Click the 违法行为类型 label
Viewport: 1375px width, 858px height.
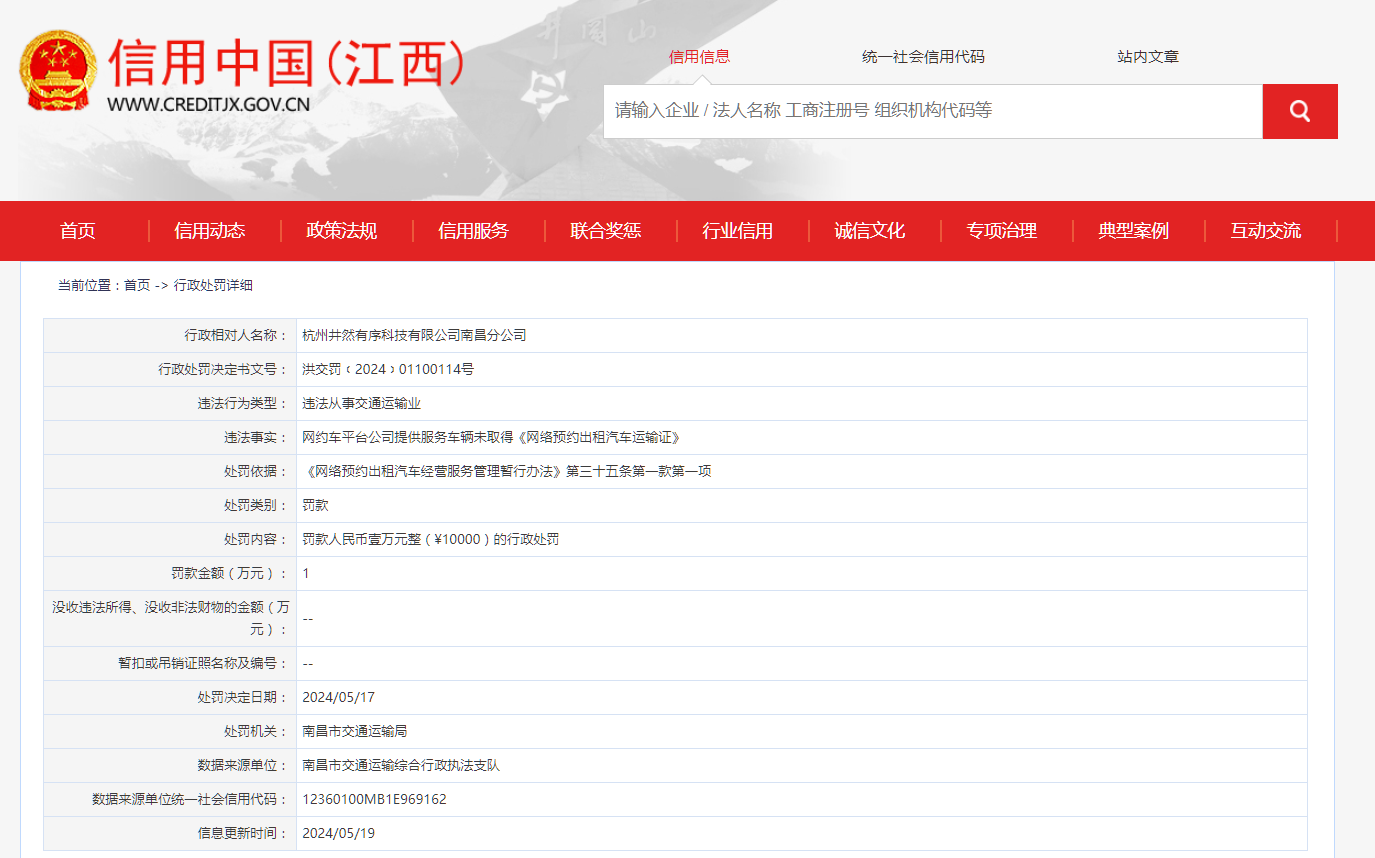[243, 403]
